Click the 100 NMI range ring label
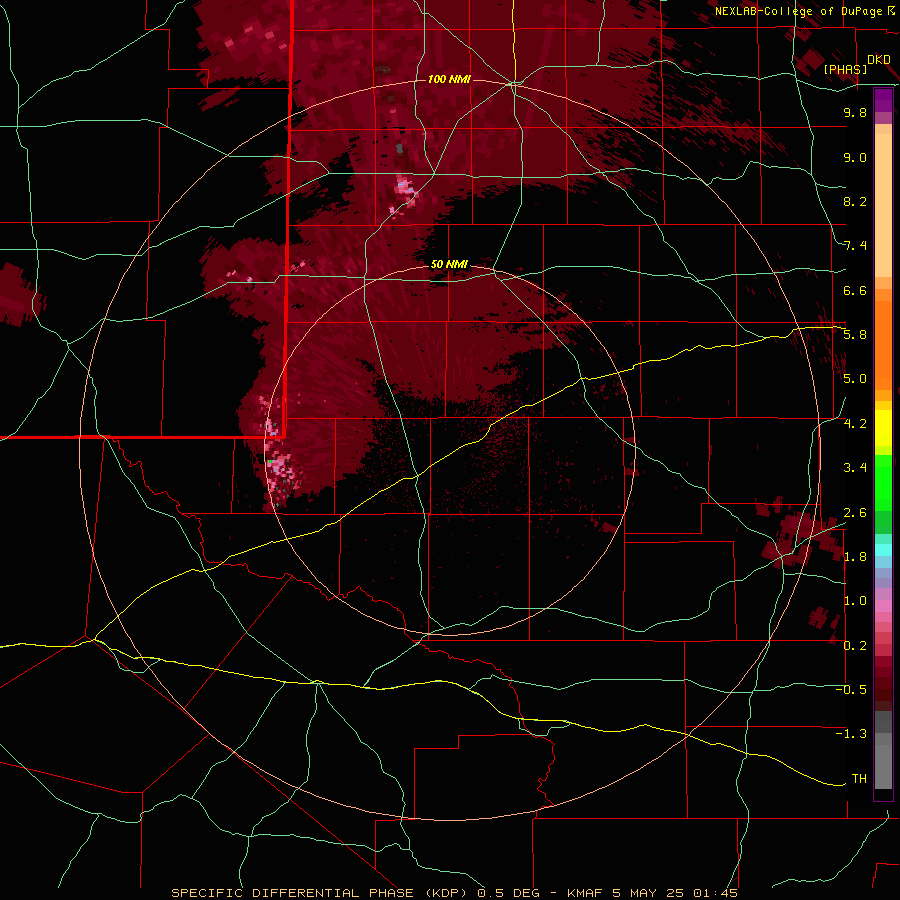Image resolution: width=900 pixels, height=900 pixels. pos(449,79)
